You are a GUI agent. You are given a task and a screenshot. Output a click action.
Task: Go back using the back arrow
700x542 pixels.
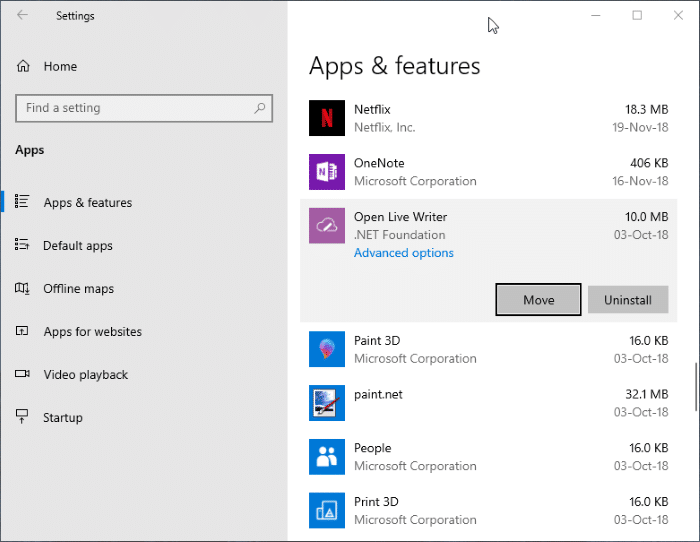coord(23,15)
